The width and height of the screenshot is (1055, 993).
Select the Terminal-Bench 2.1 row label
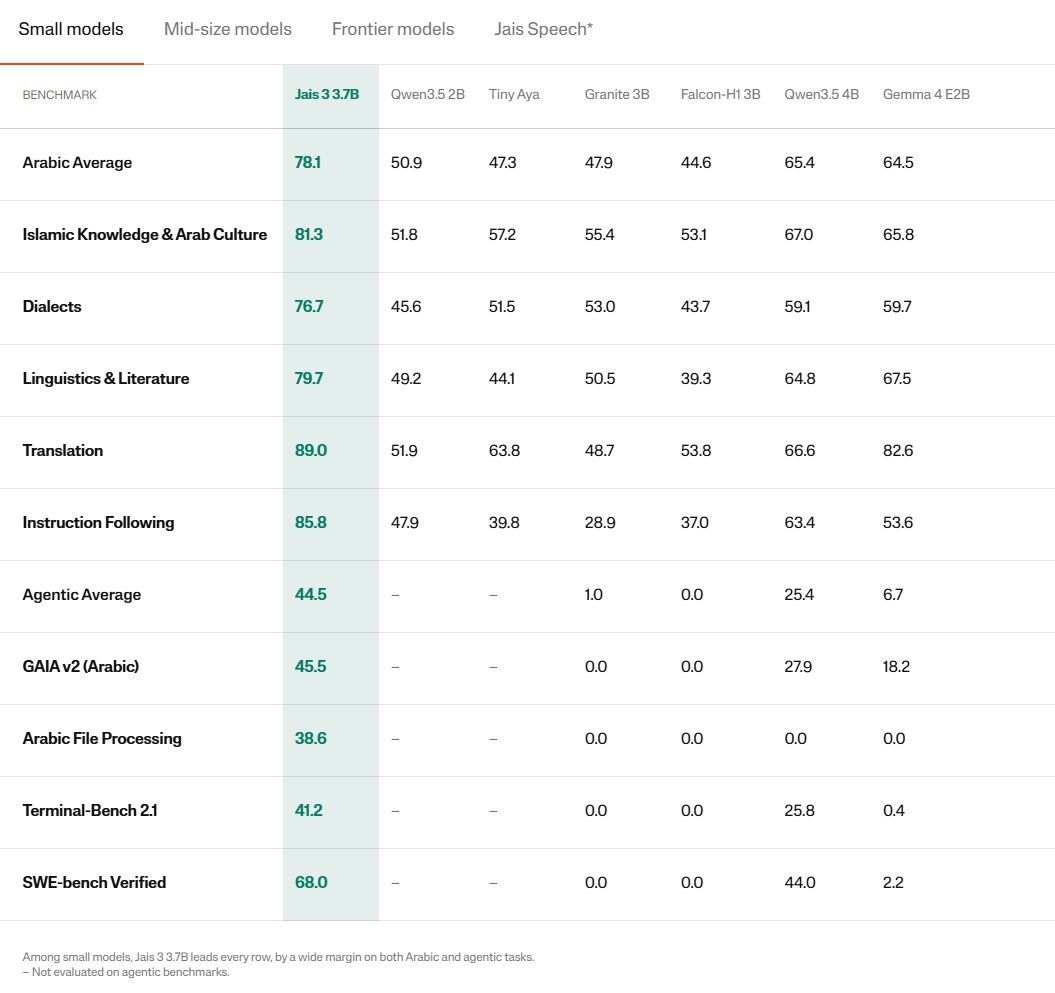(x=90, y=810)
